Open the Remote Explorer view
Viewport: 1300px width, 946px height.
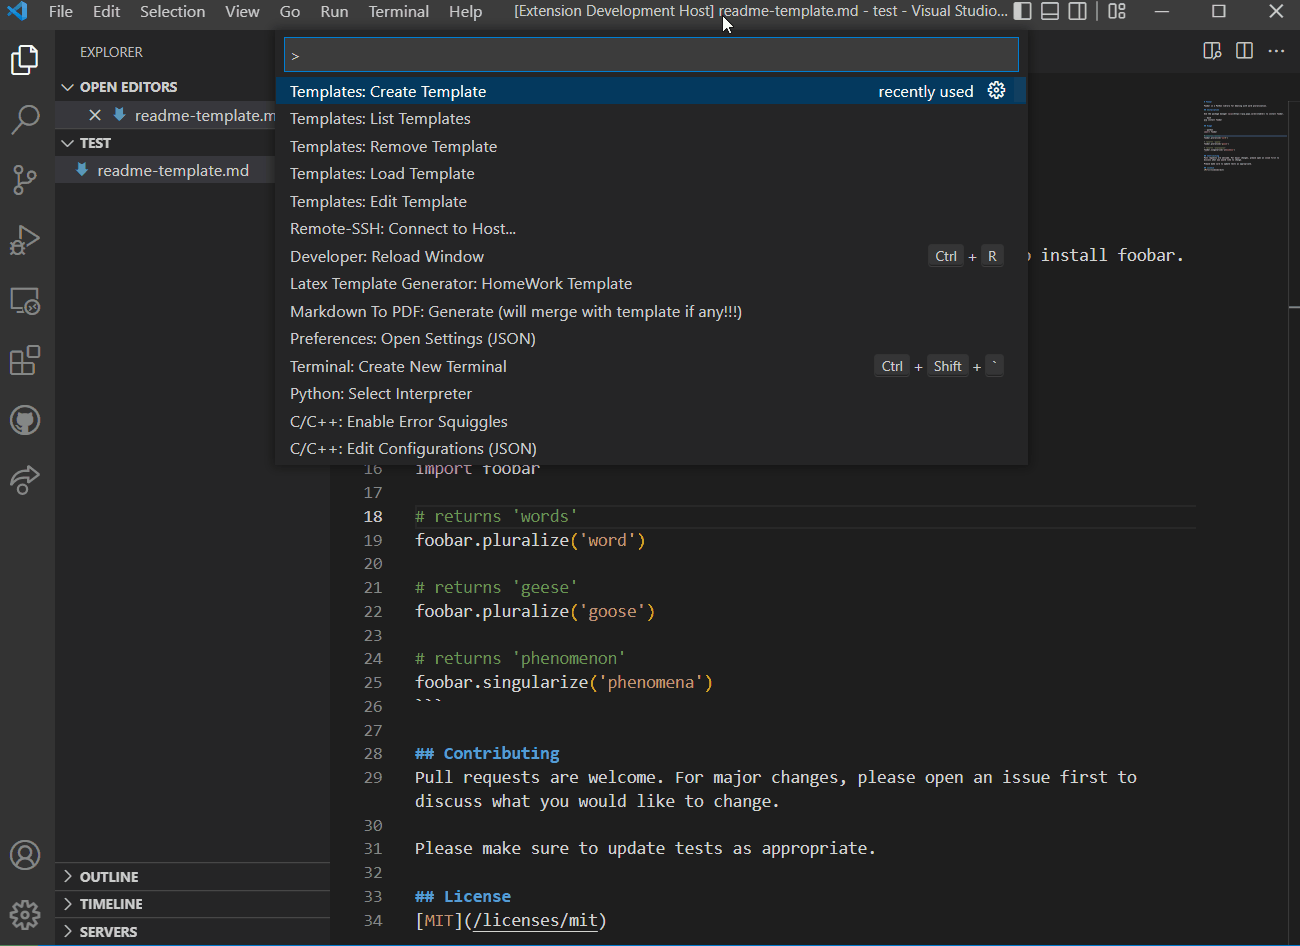25,300
